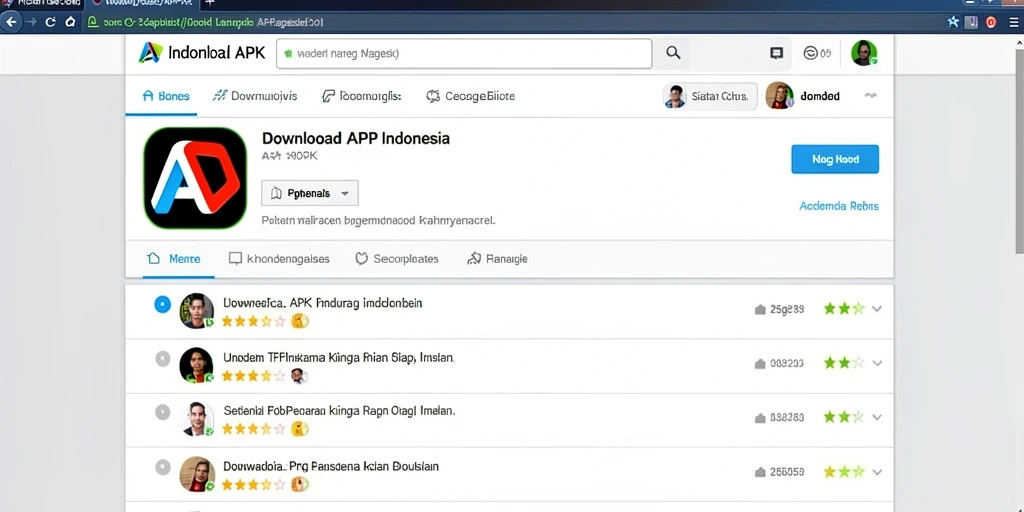1024x512 pixels.
Task: Open the profile avatar in header
Action: tap(864, 53)
